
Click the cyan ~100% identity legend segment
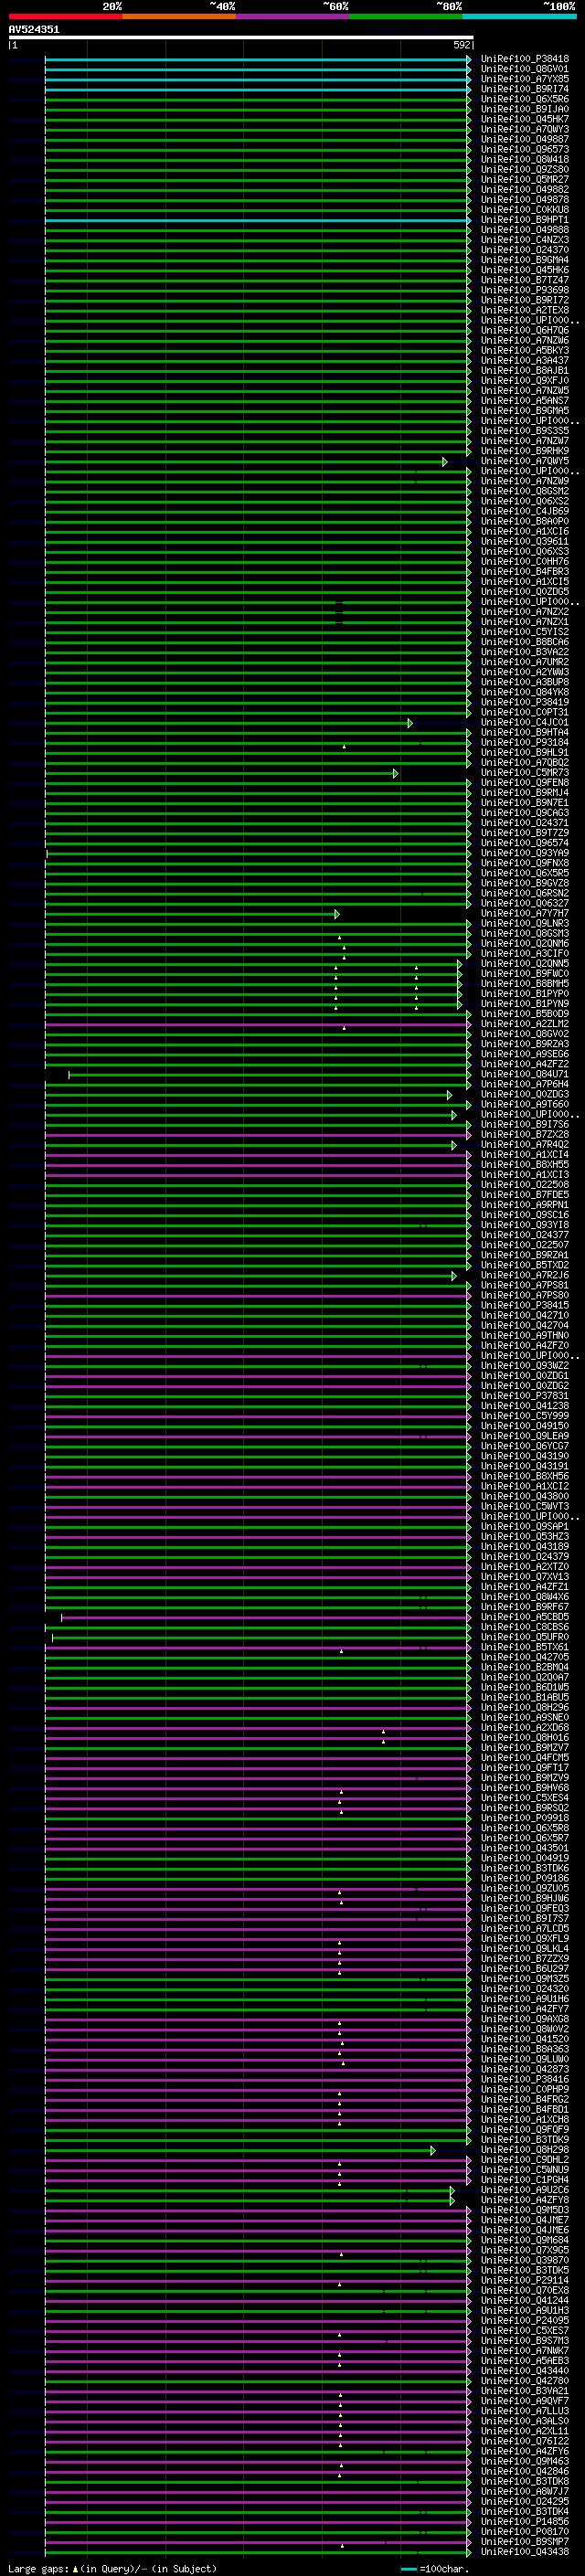point(519,16)
